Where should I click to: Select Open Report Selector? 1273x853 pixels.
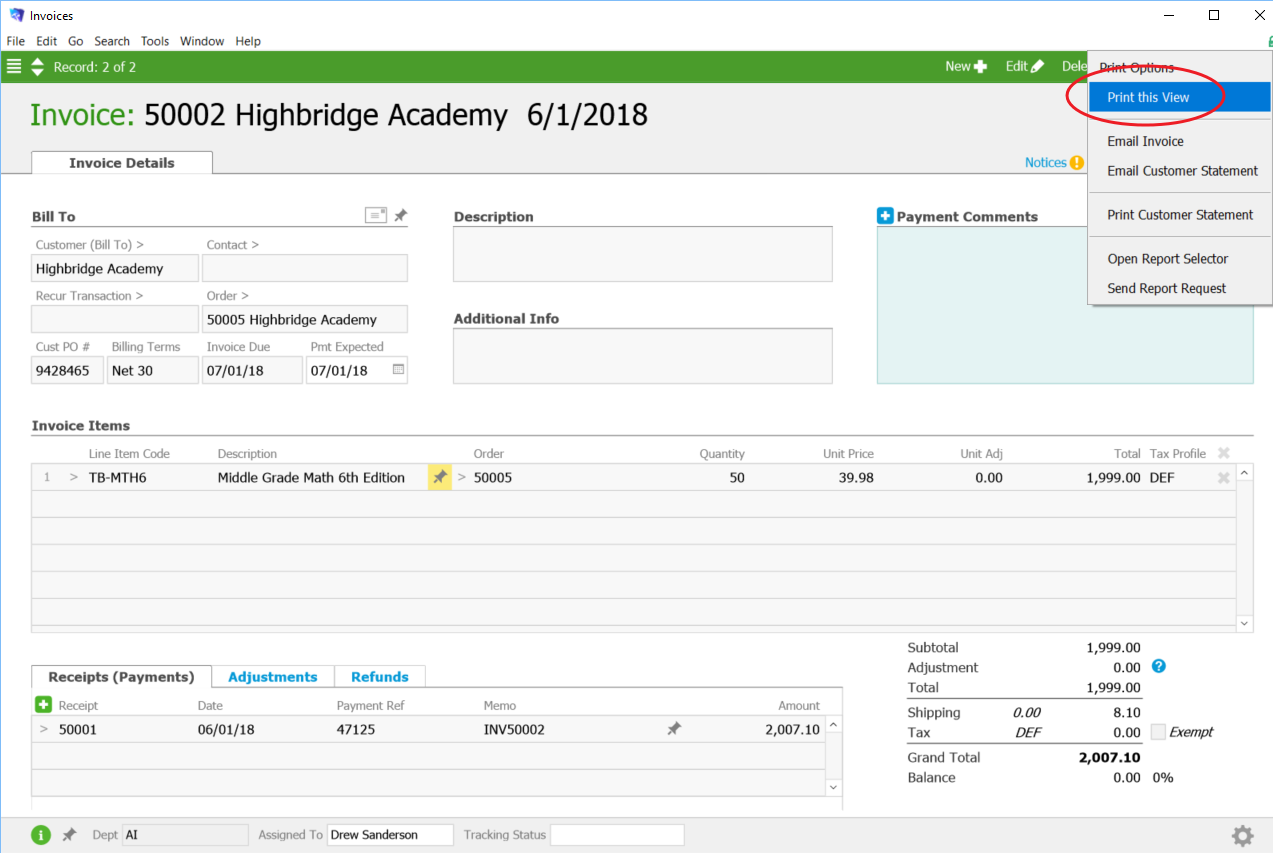click(1179, 259)
